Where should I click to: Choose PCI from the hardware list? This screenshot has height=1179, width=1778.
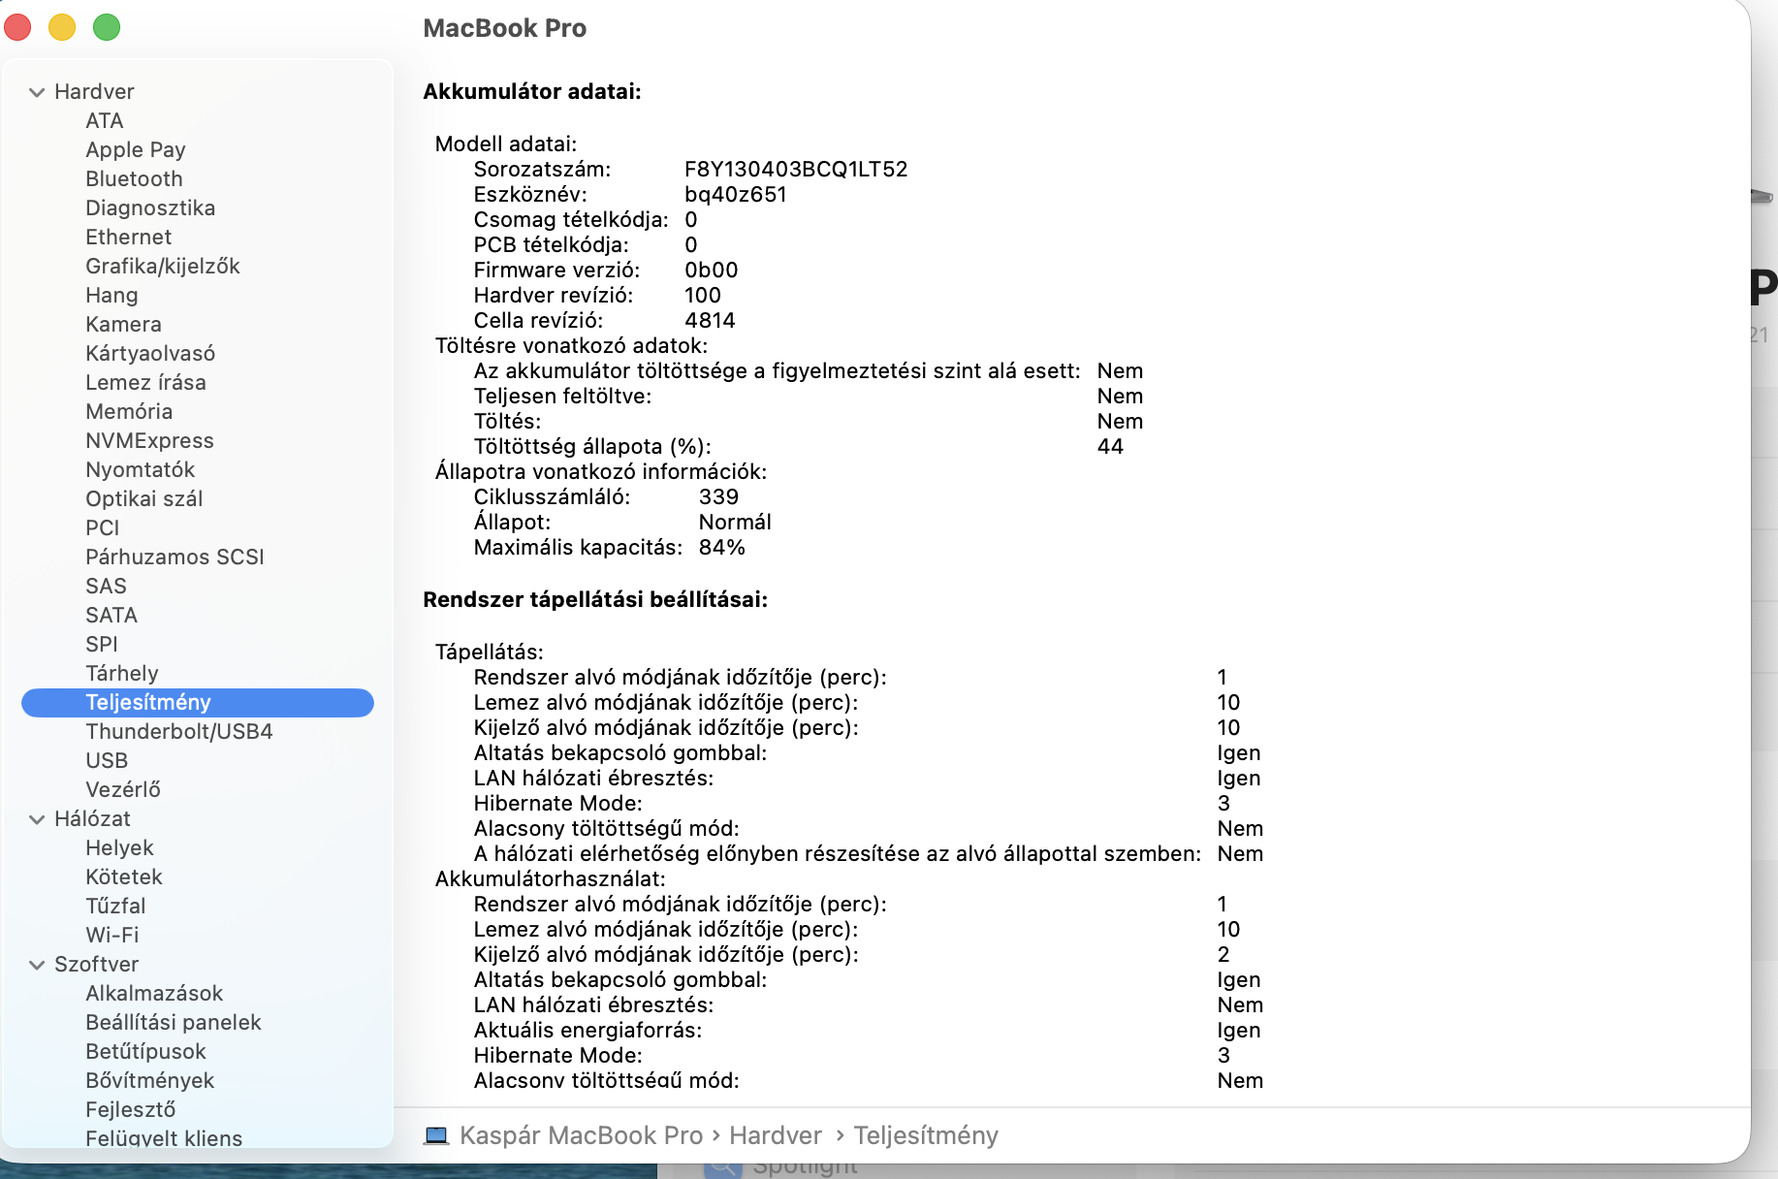click(102, 528)
